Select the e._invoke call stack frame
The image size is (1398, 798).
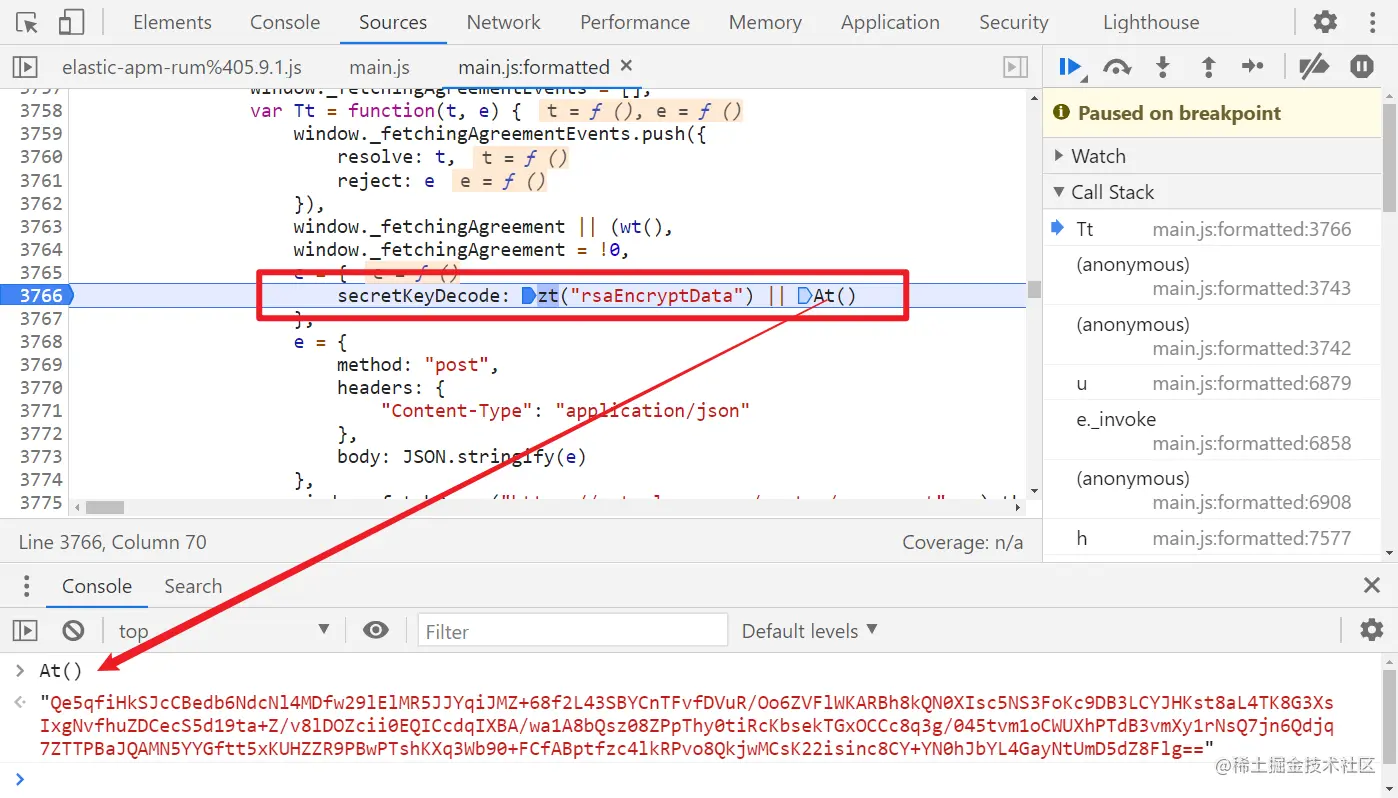click(1213, 431)
